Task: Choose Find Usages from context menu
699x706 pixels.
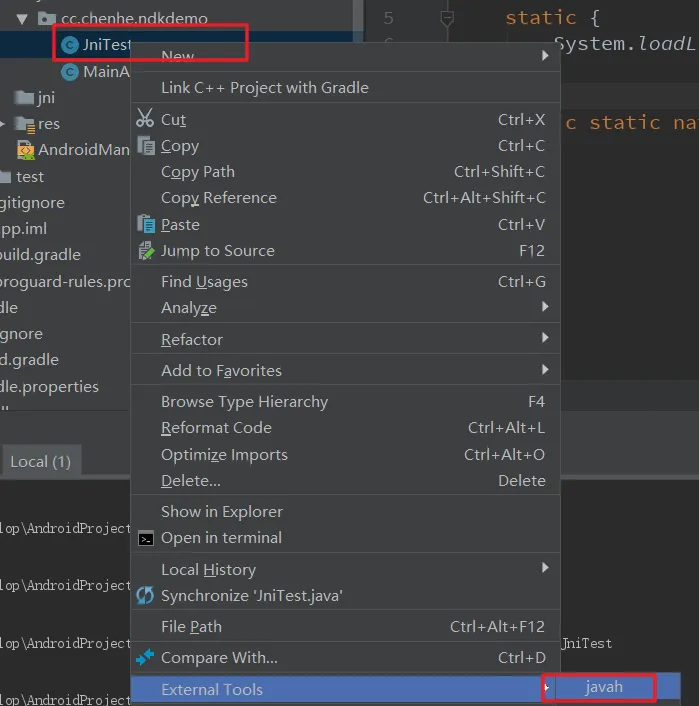Action: click(204, 282)
